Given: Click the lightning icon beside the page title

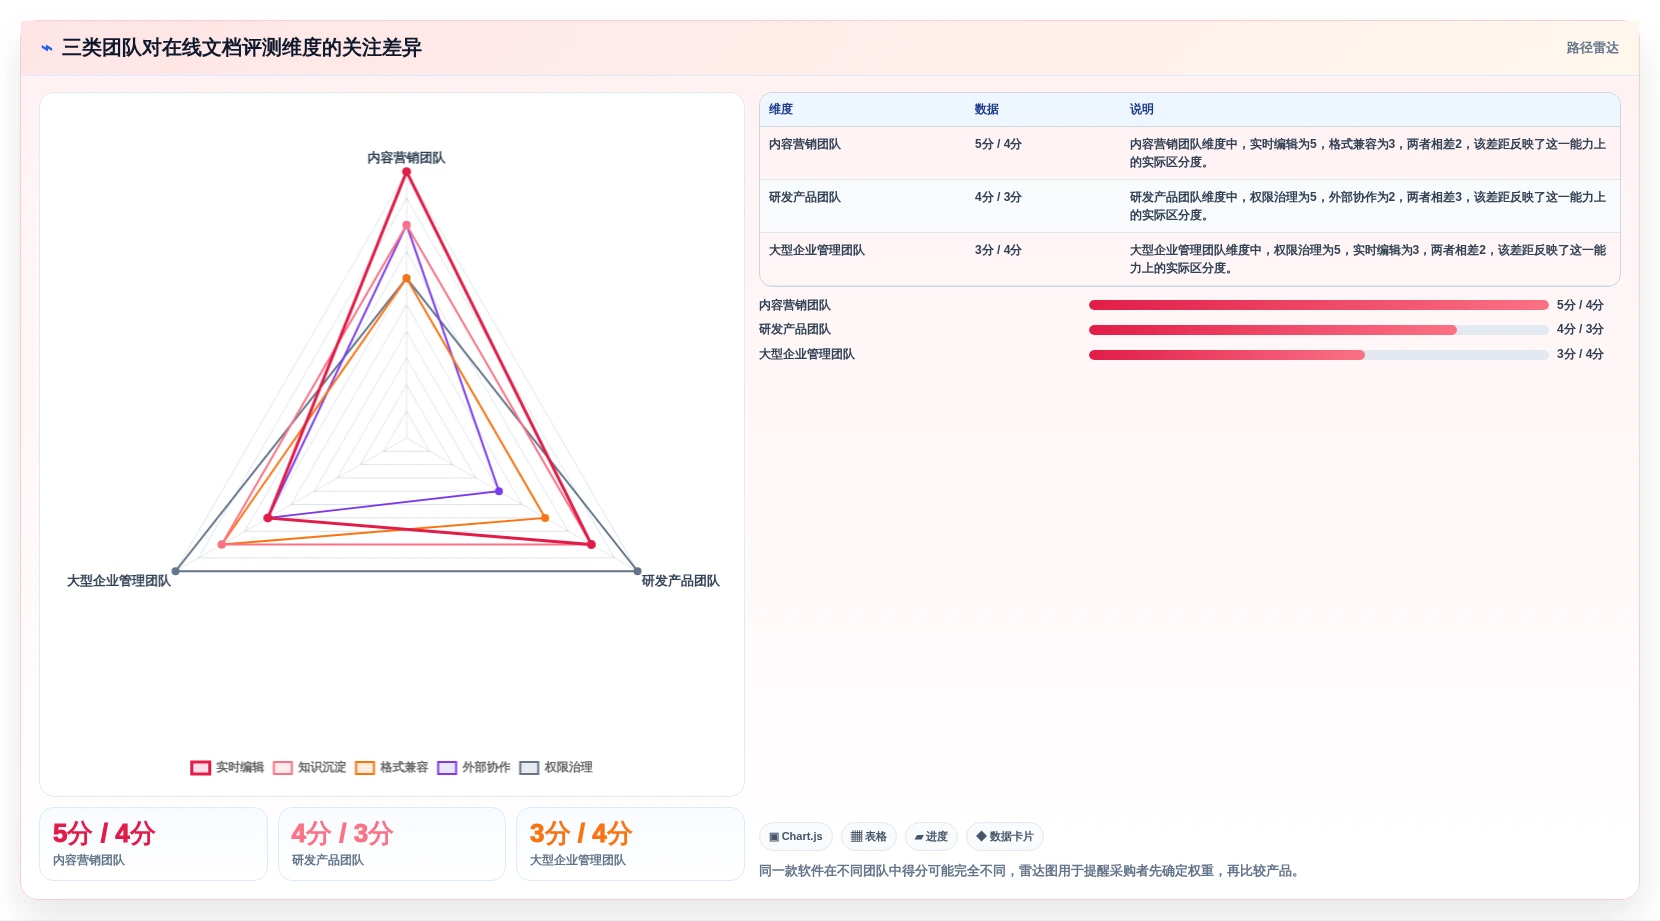Looking at the screenshot, I should pyautogui.click(x=46, y=48).
